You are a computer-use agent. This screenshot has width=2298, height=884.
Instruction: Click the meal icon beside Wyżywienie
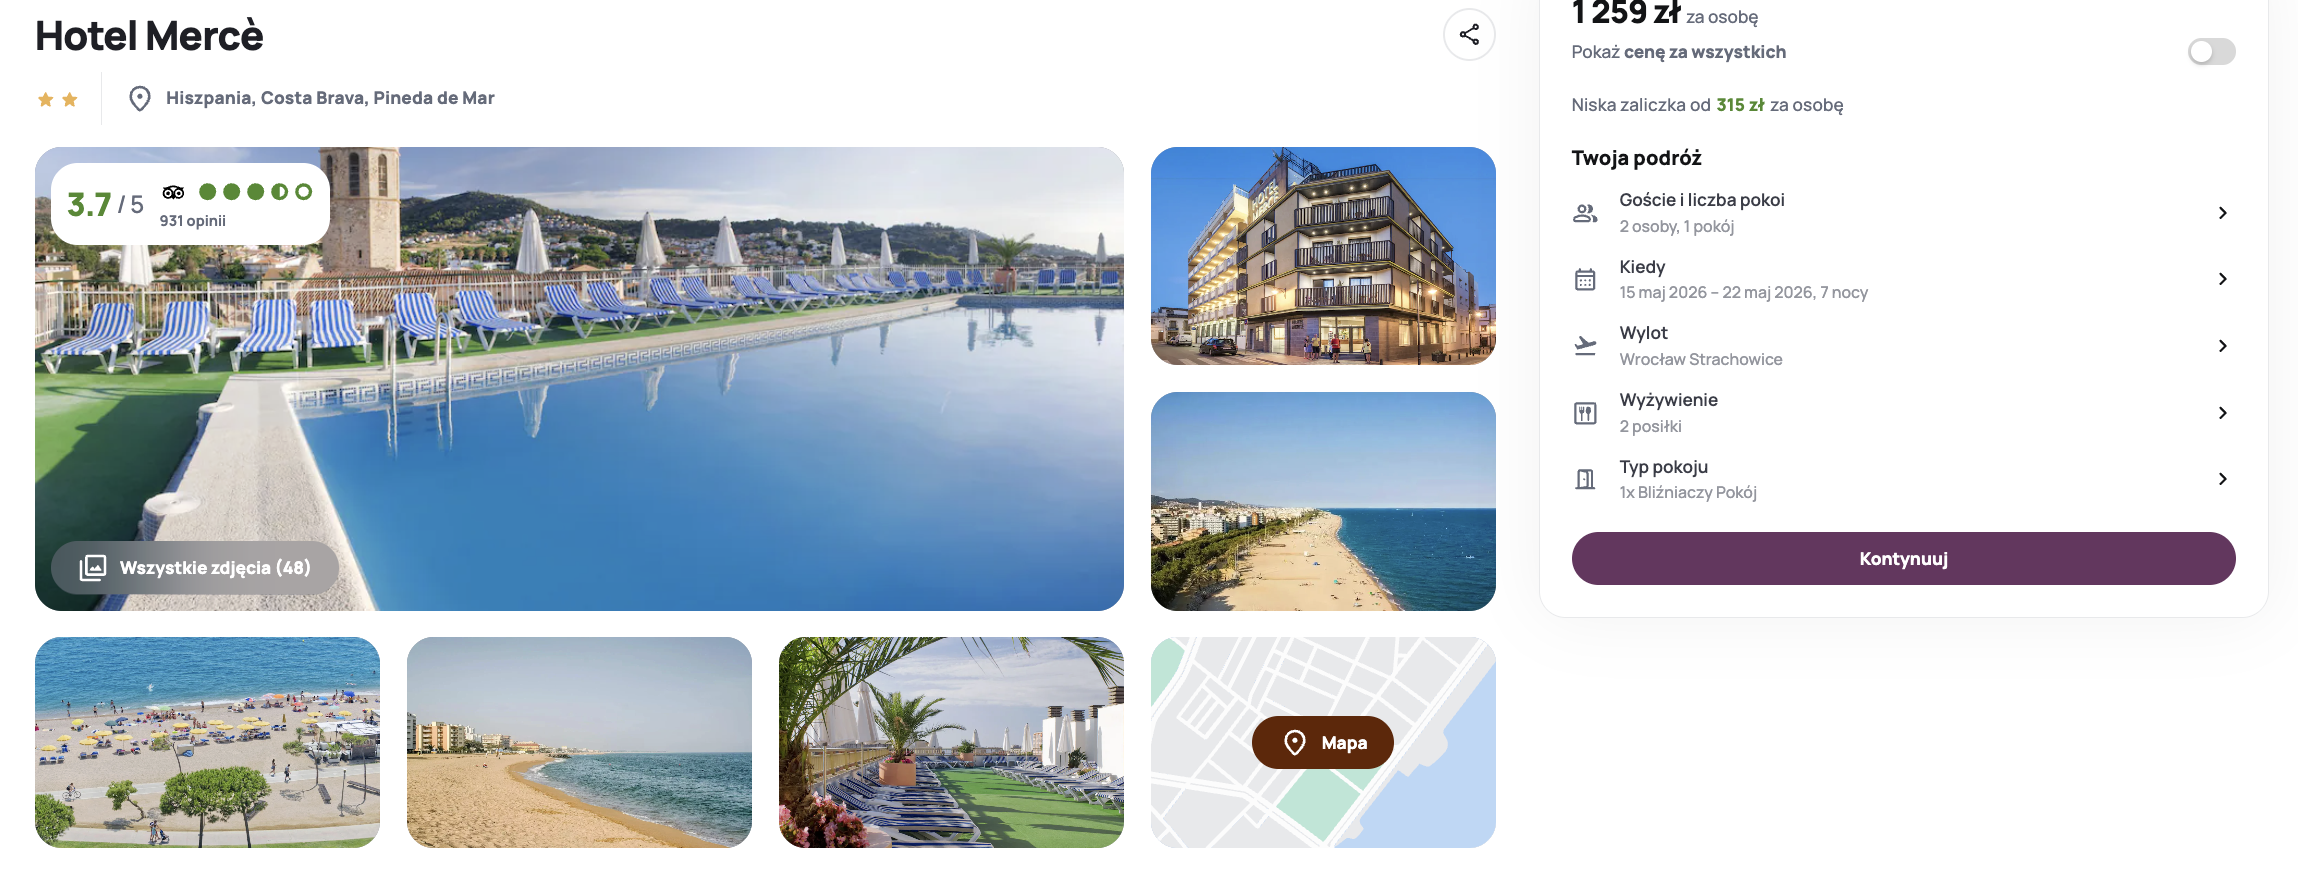(x=1585, y=413)
